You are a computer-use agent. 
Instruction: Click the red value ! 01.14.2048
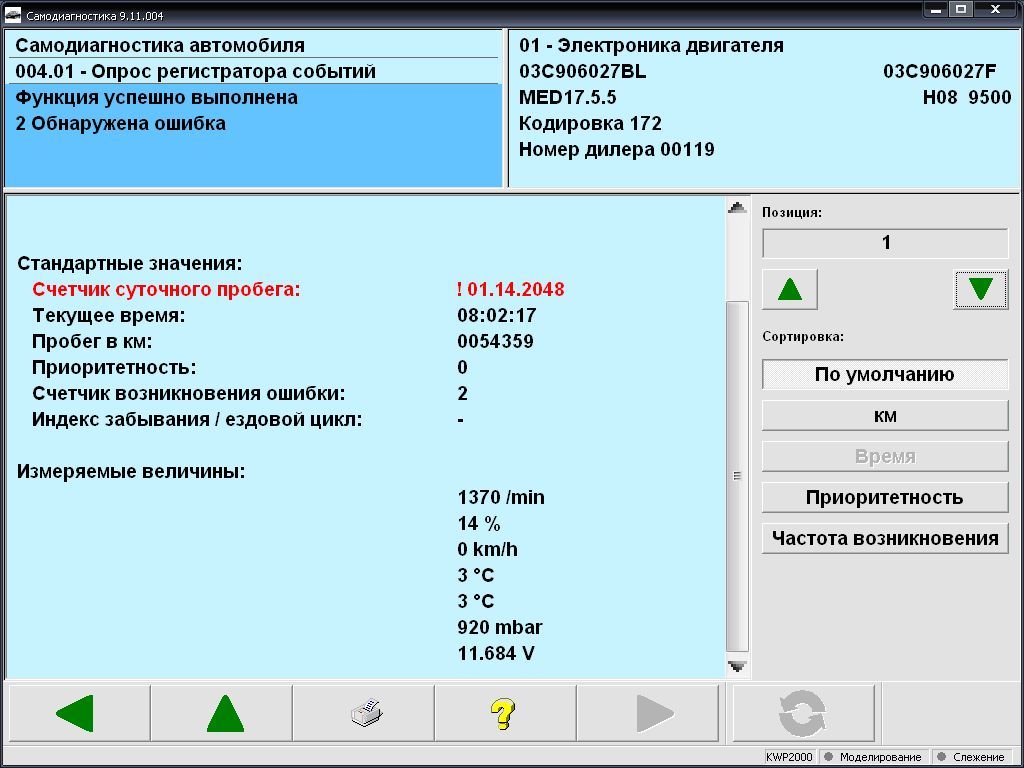(x=511, y=289)
